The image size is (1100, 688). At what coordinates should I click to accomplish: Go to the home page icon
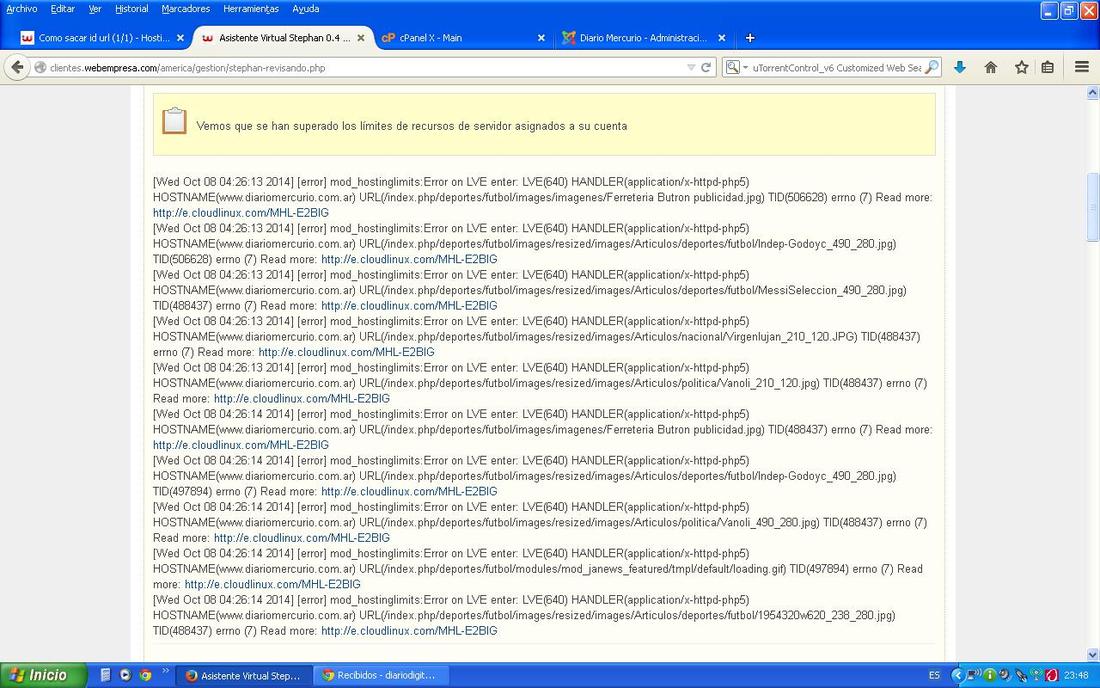(991, 67)
